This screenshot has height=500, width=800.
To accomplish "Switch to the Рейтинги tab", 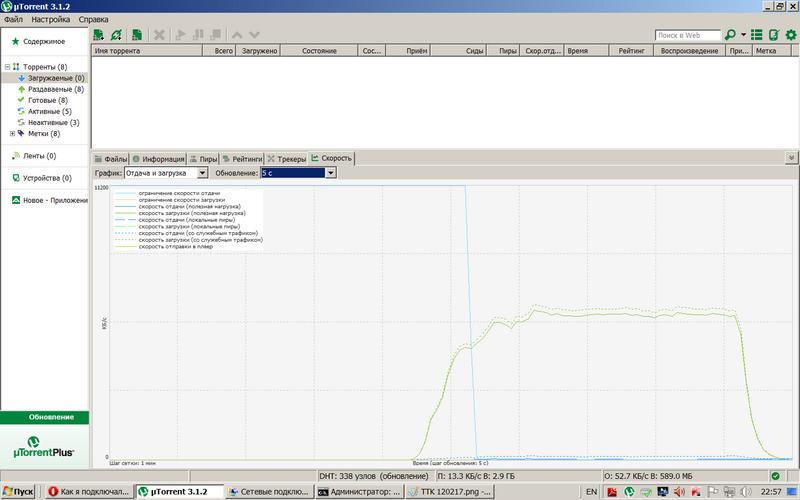I will [242, 159].
